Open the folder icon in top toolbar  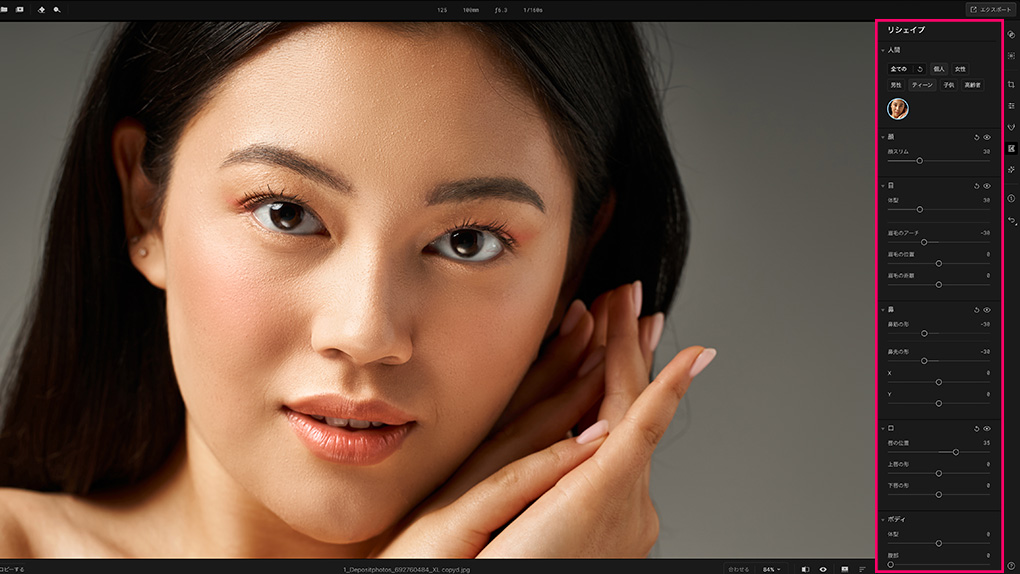tap(4, 10)
